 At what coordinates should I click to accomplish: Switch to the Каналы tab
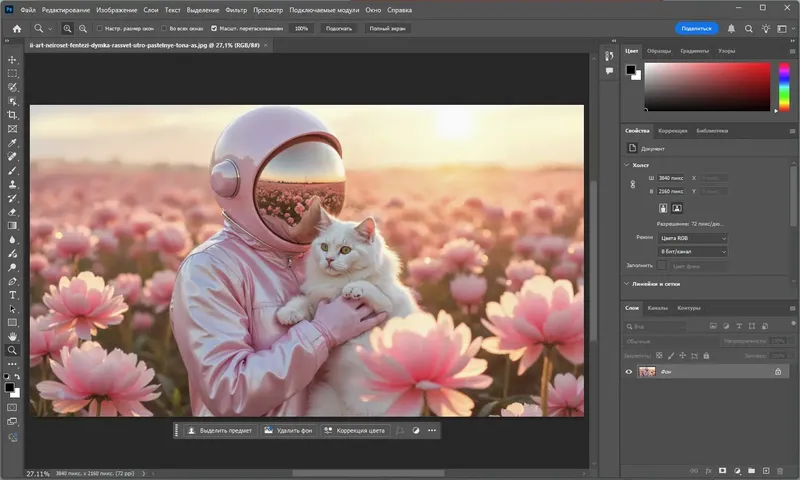click(x=657, y=308)
